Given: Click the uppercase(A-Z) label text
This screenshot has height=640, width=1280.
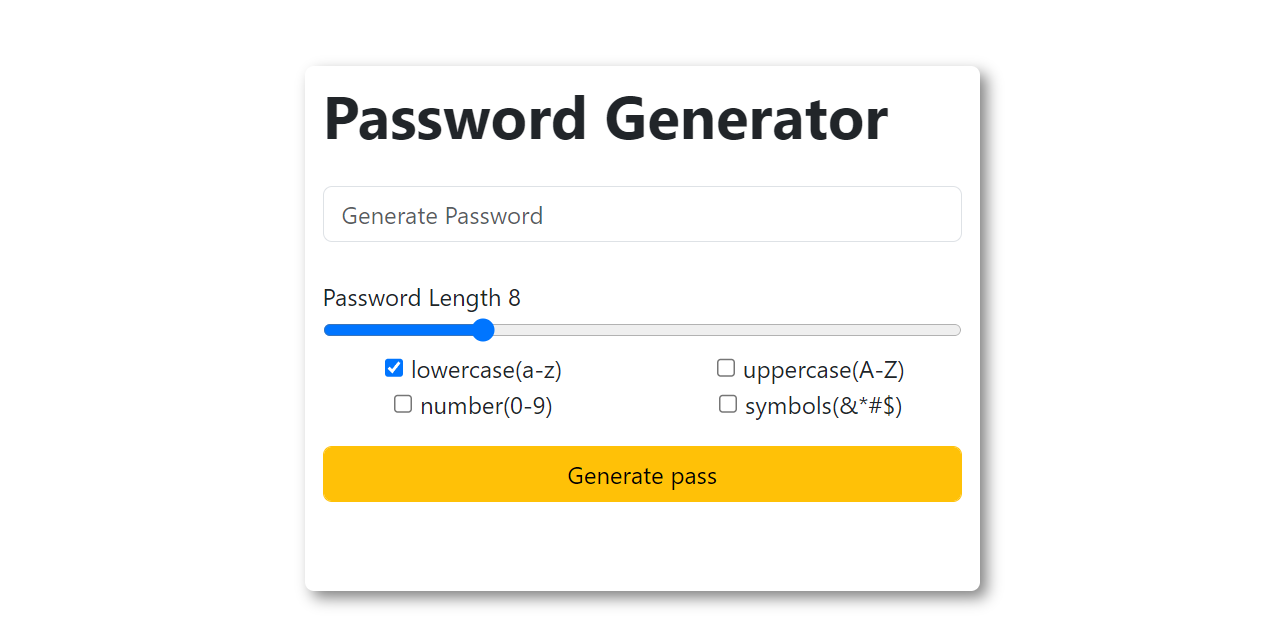Looking at the screenshot, I should coord(823,370).
